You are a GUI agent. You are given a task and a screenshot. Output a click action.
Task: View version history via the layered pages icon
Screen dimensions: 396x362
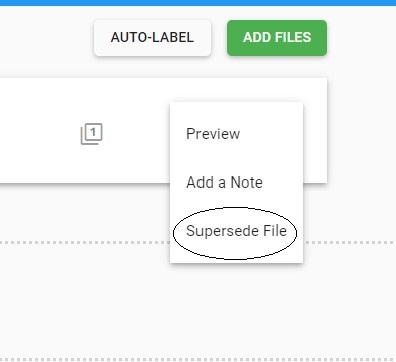92,134
